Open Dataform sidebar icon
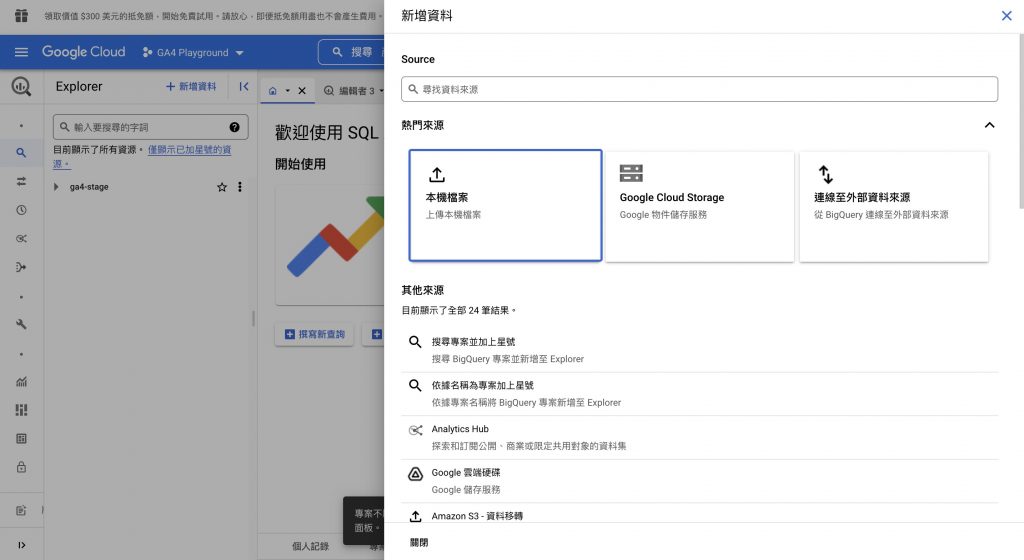Image resolution: width=1024 pixels, height=560 pixels. click(21, 267)
